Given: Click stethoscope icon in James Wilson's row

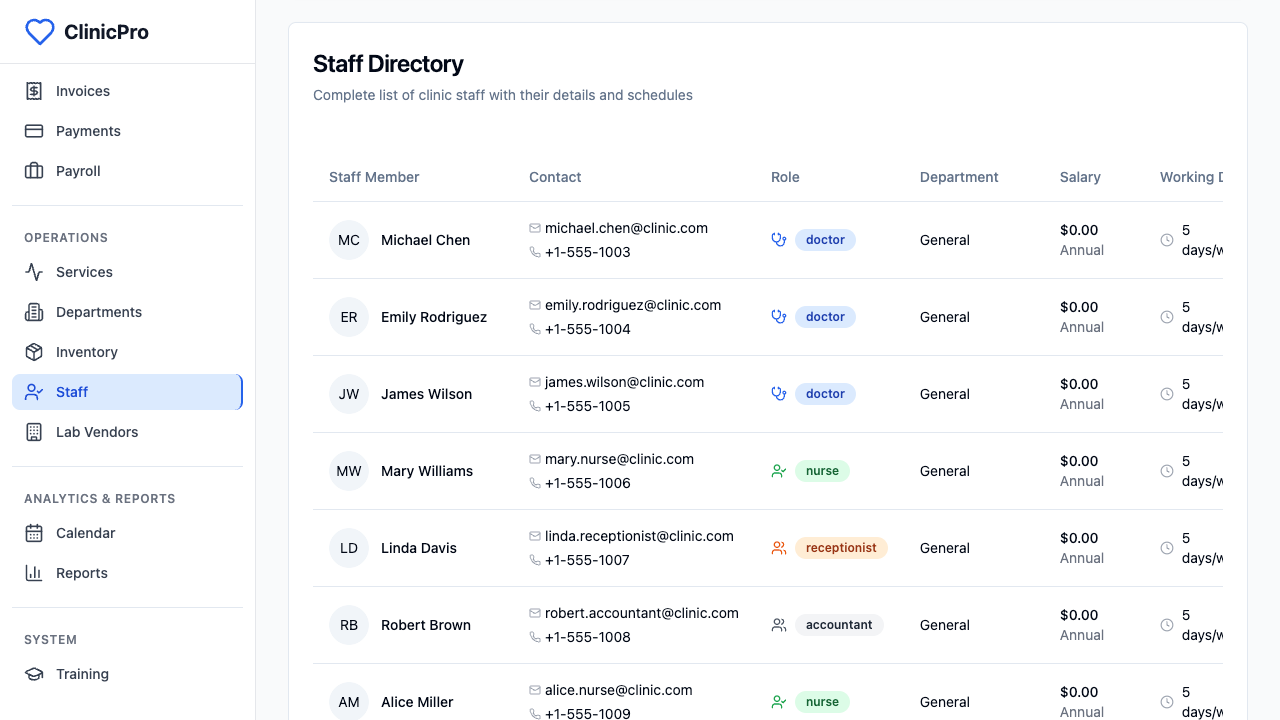Looking at the screenshot, I should tap(779, 394).
